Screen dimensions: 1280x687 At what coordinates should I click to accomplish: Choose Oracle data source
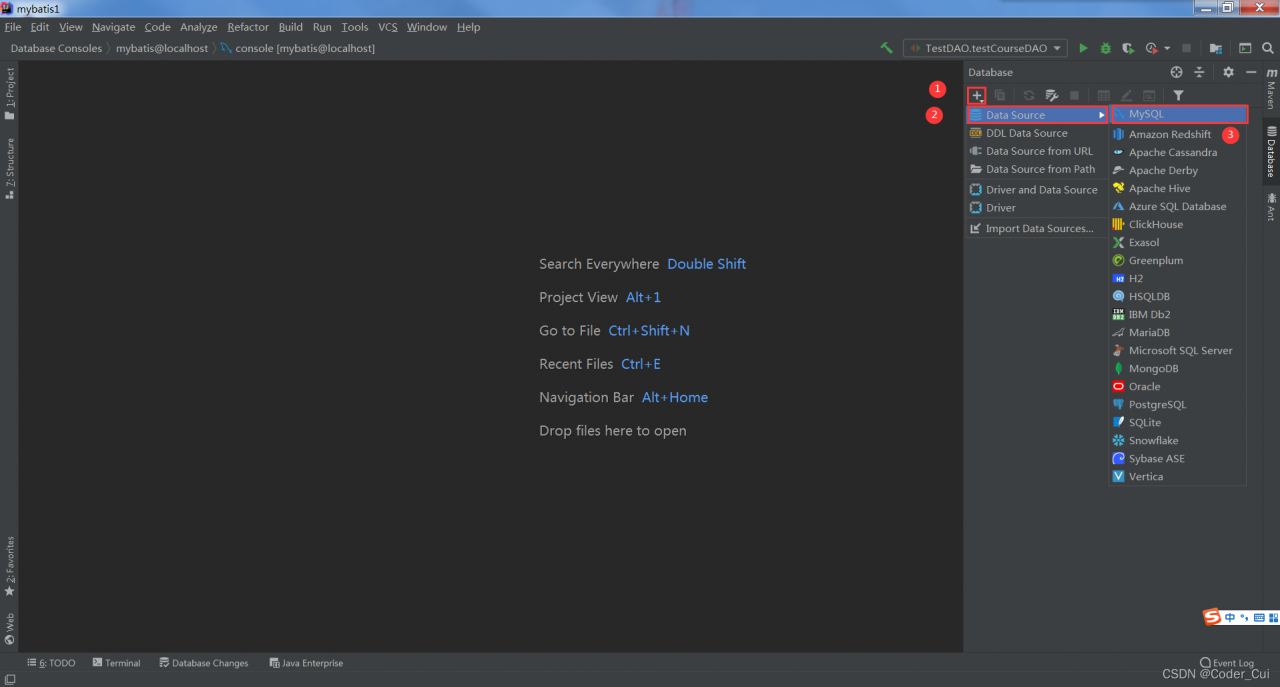pyautogui.click(x=1178, y=386)
